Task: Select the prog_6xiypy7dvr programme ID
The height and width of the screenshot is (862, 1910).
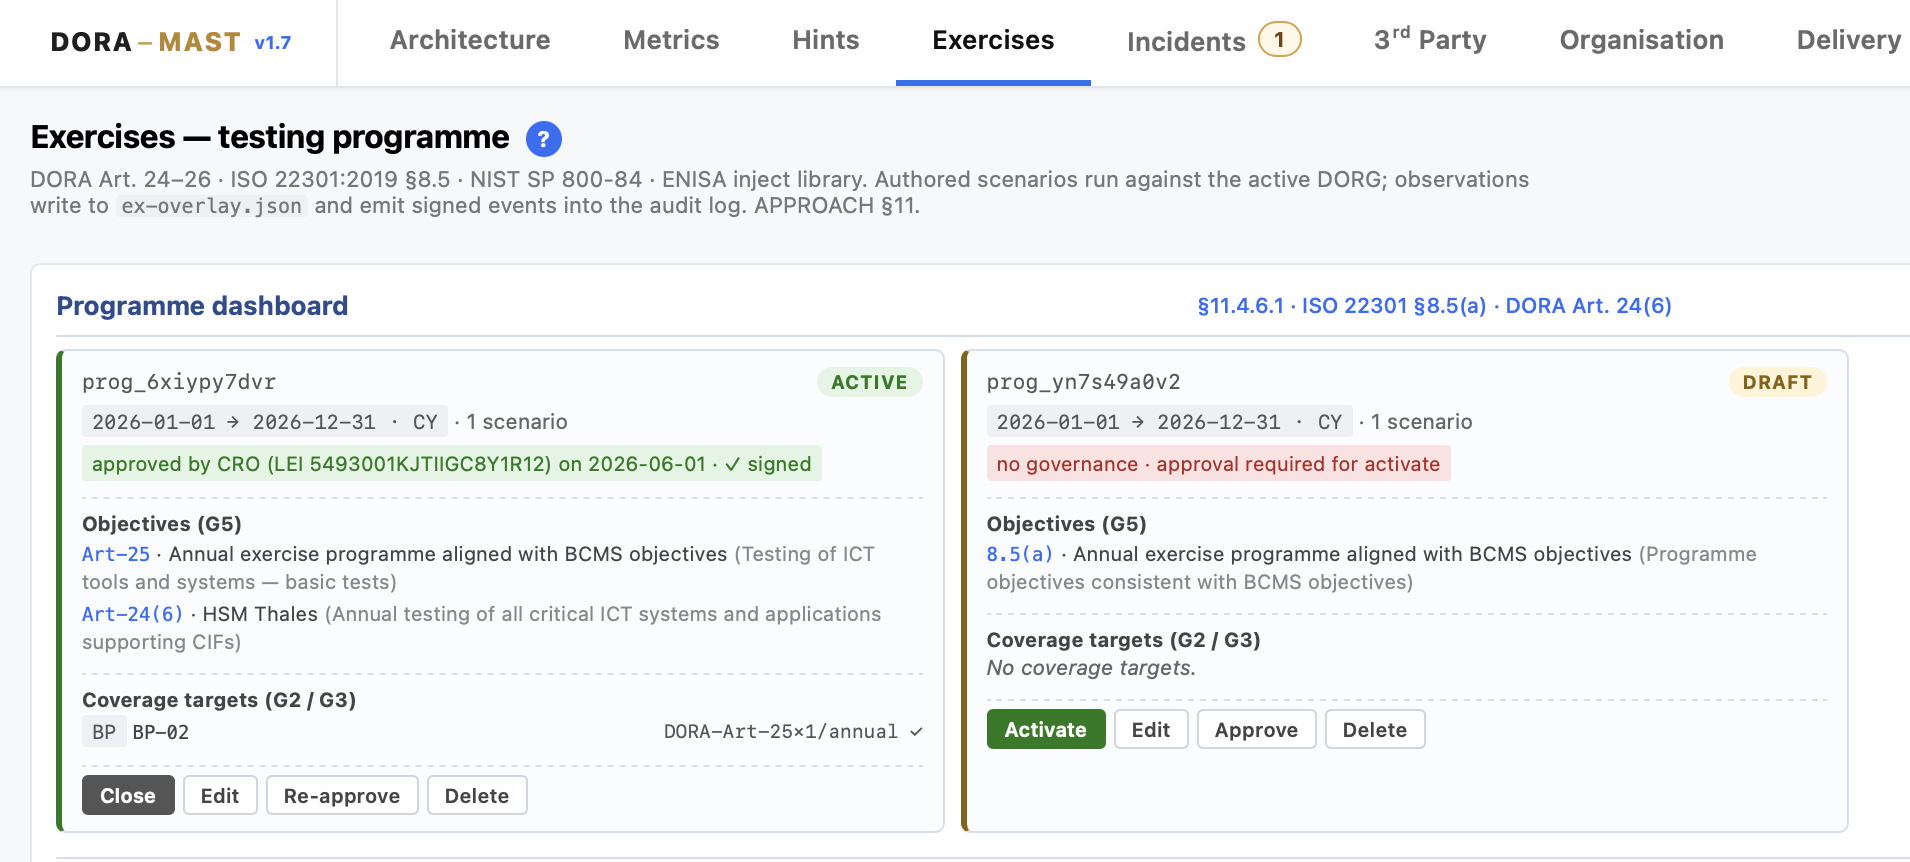Action: pyautogui.click(x=179, y=382)
